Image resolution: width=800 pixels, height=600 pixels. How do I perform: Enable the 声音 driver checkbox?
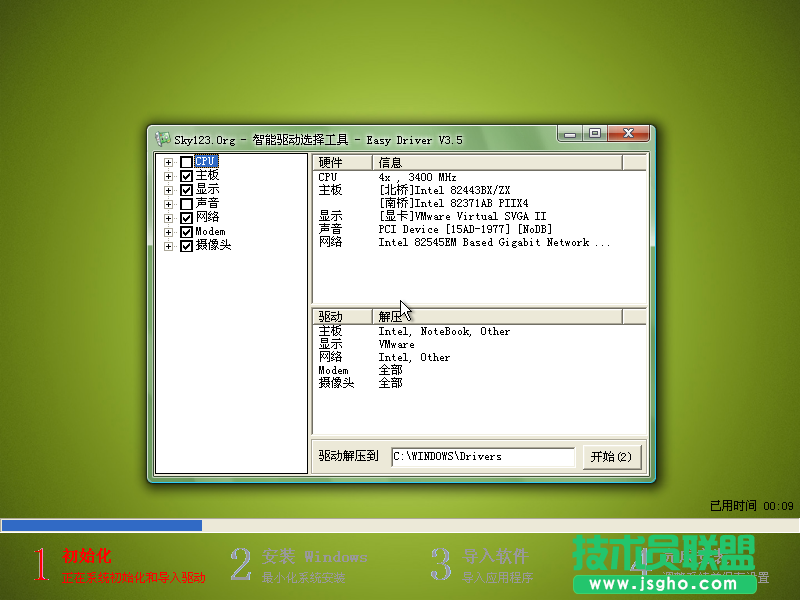pyautogui.click(x=186, y=204)
